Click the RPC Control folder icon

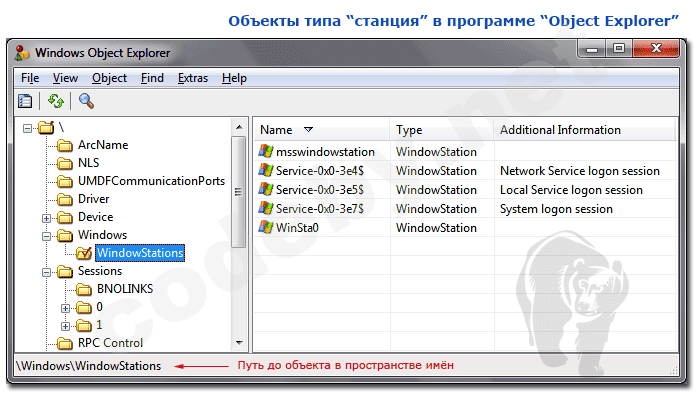[65, 343]
